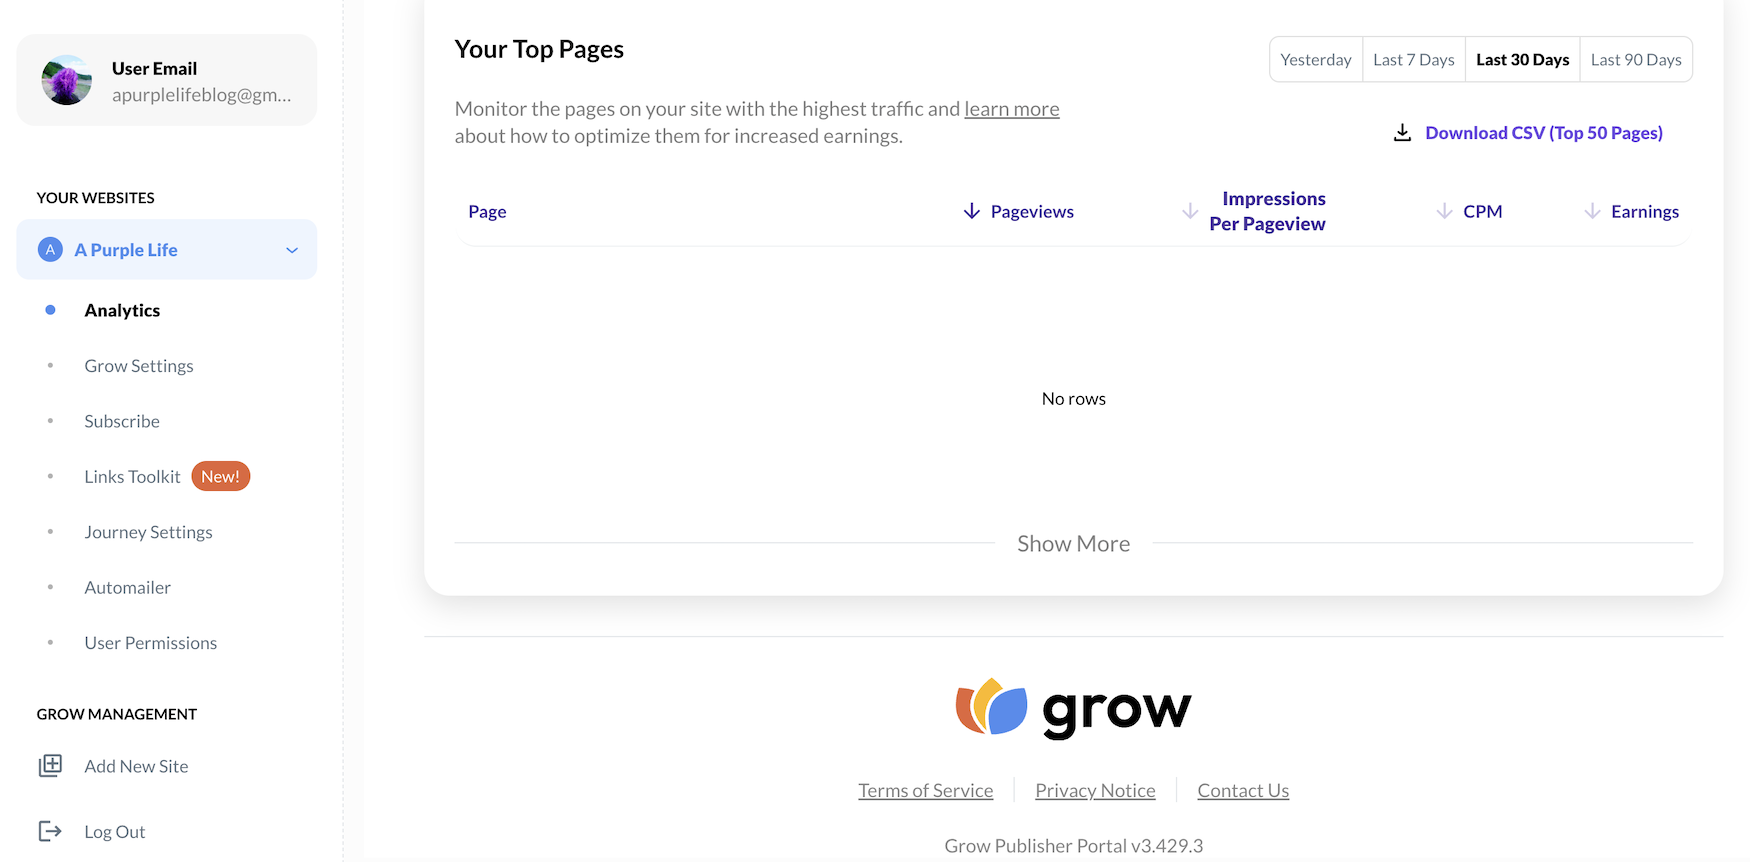The width and height of the screenshot is (1750, 862).
Task: Click the Page column header
Action: pos(487,212)
